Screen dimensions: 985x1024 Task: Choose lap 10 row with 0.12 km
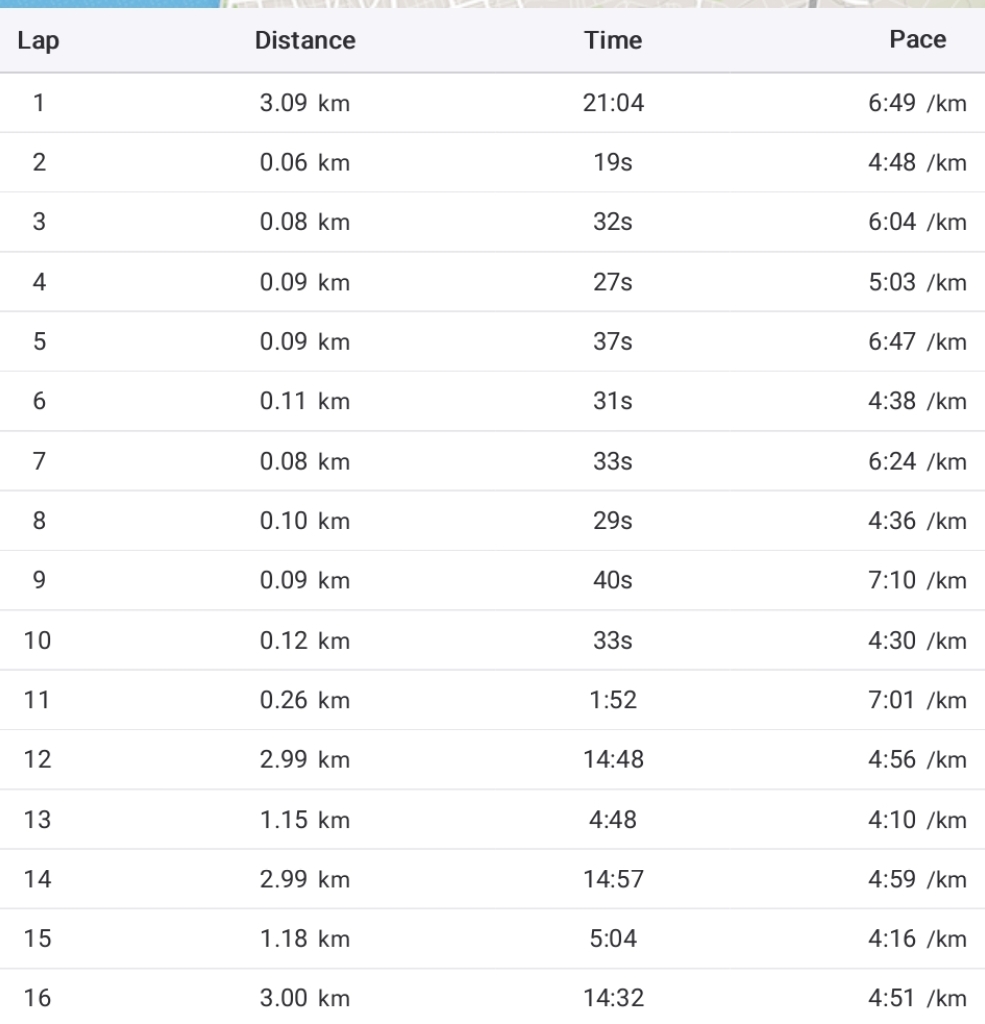coord(492,640)
